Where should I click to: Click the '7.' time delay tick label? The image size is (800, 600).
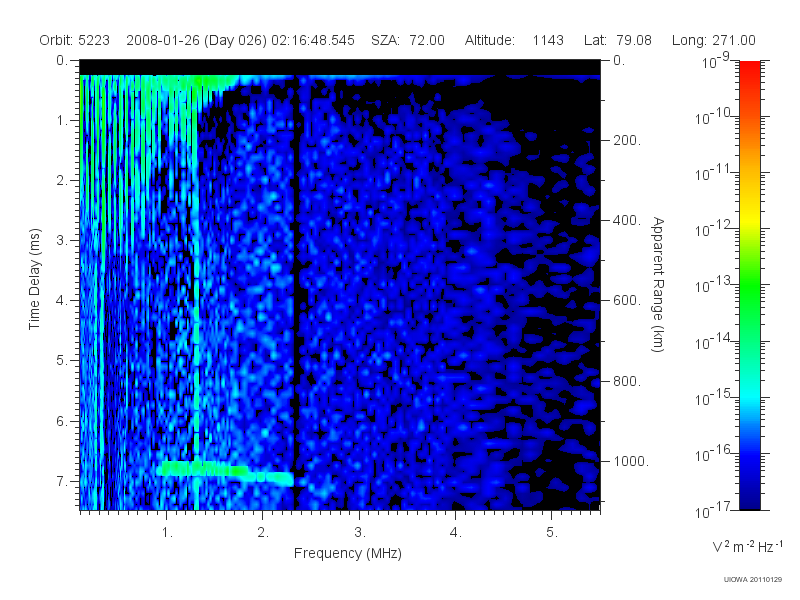pyautogui.click(x=62, y=481)
